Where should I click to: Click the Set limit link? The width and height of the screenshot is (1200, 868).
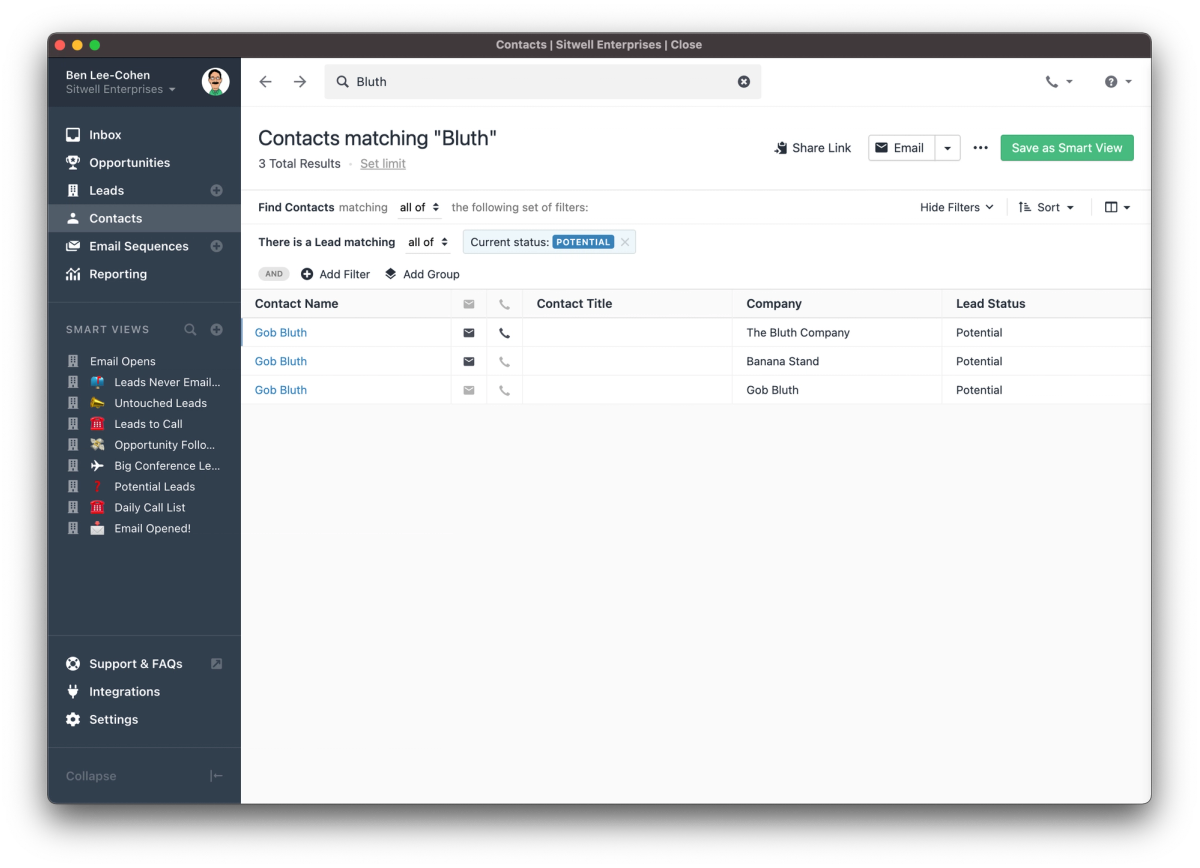(383, 164)
